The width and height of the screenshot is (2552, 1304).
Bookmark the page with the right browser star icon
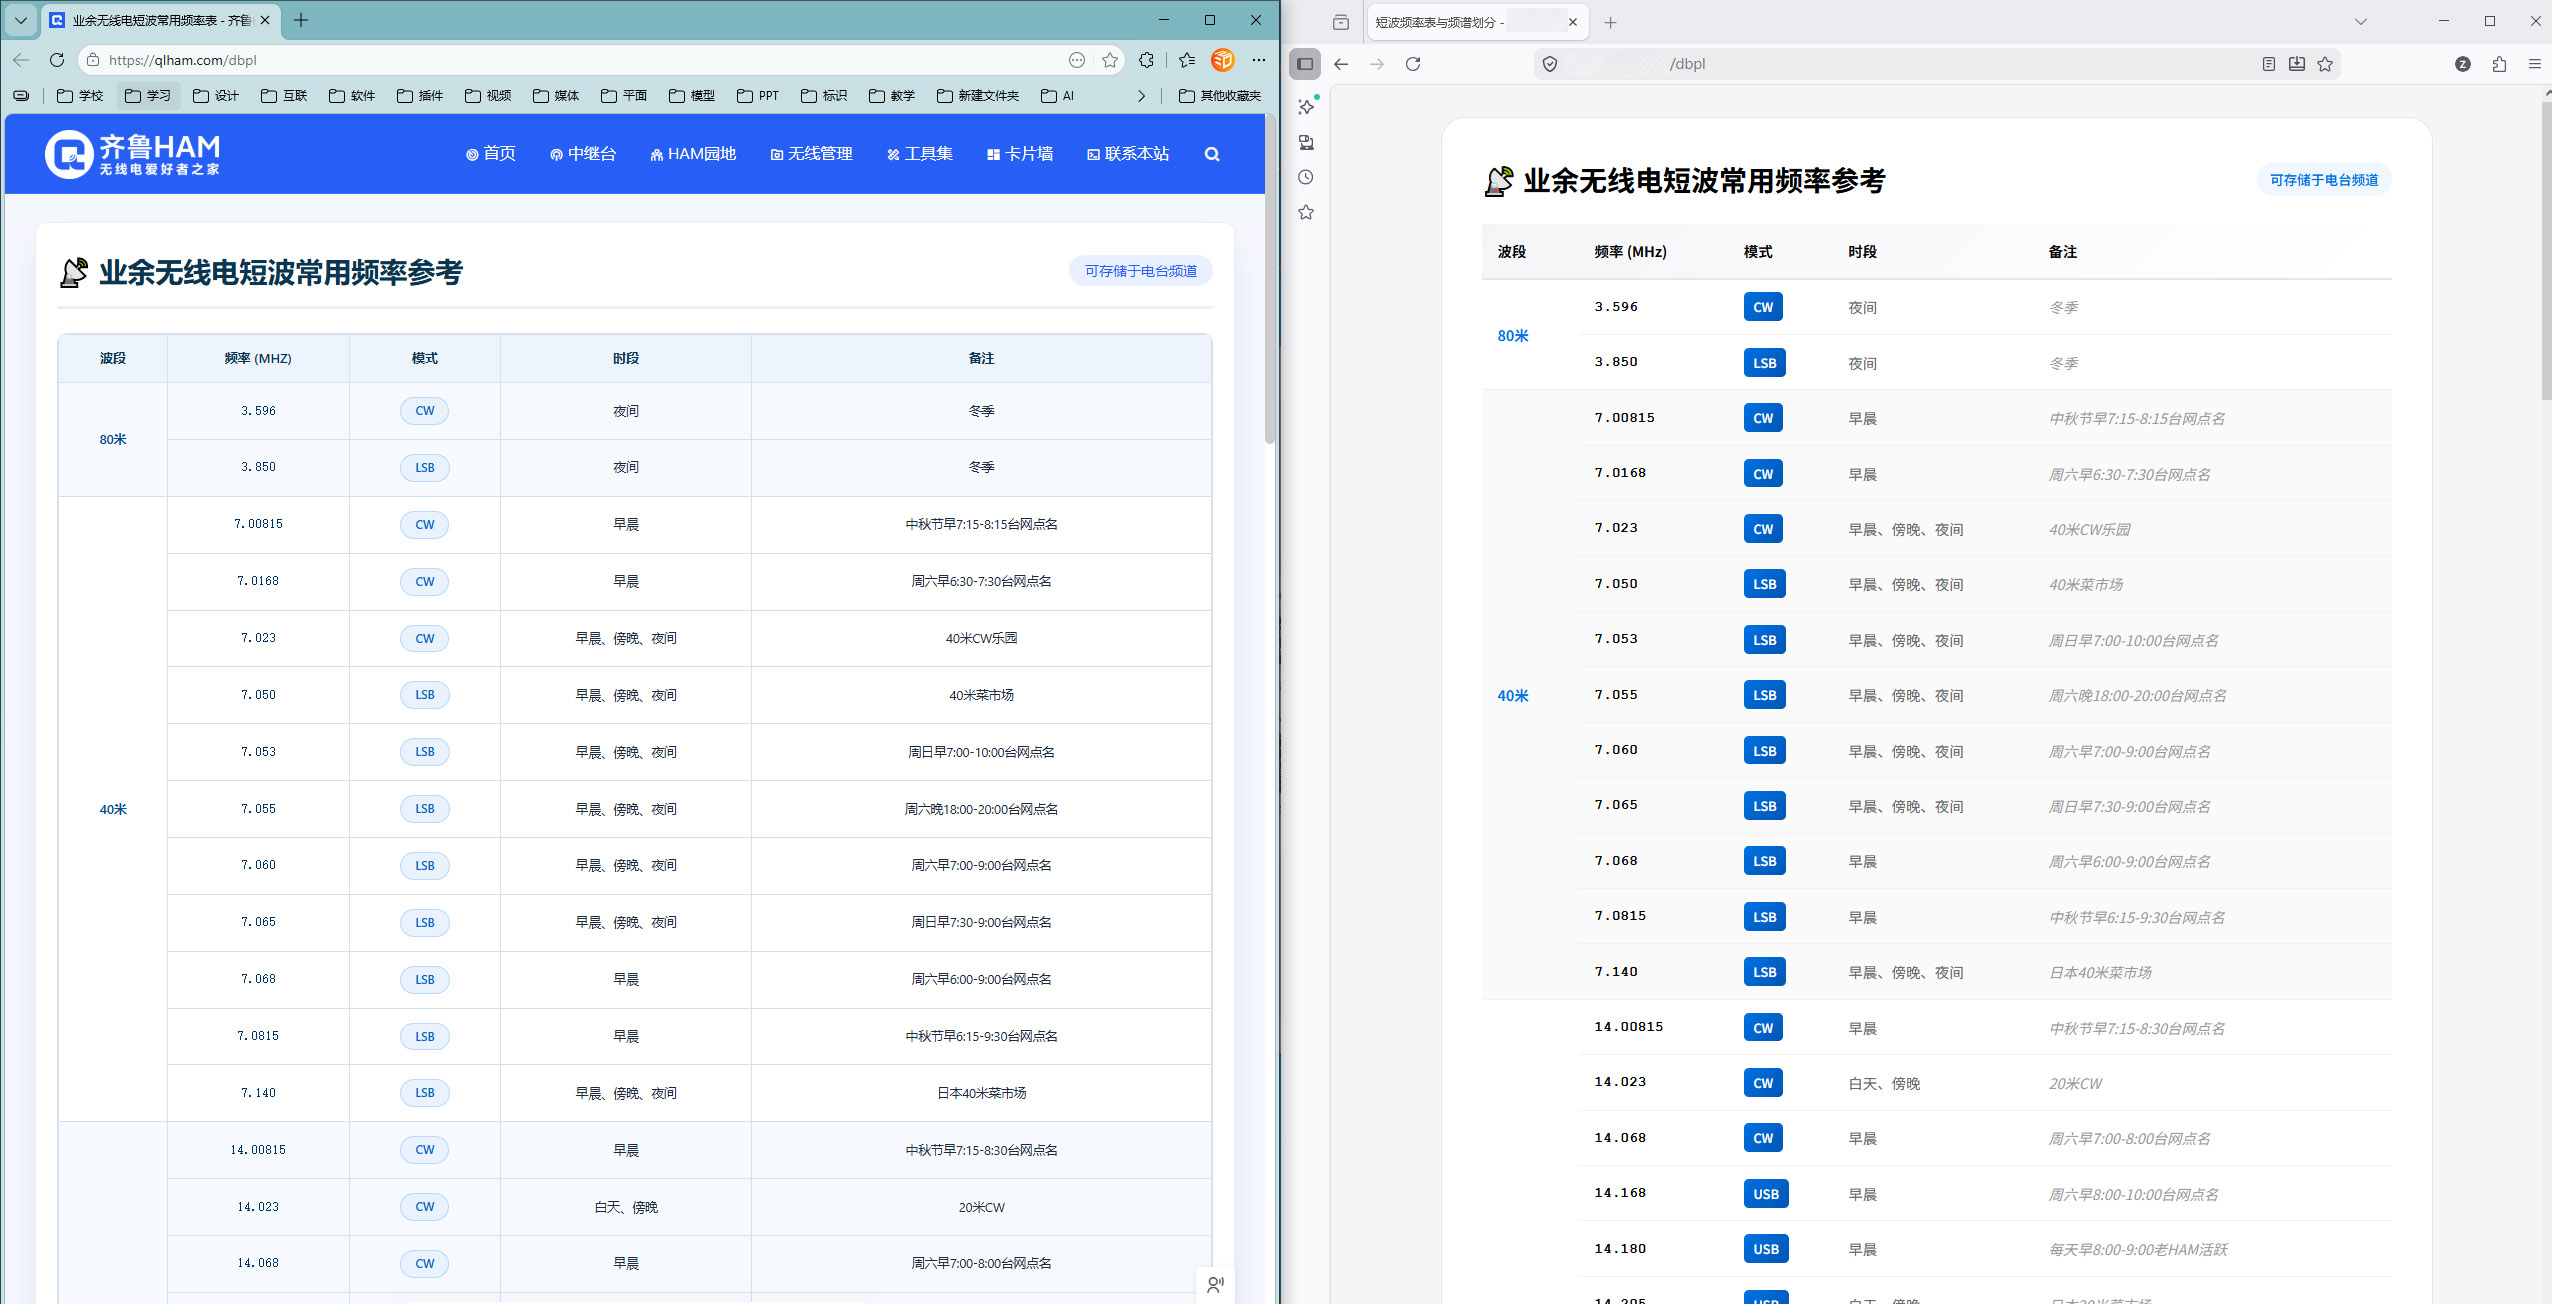click(x=2325, y=64)
